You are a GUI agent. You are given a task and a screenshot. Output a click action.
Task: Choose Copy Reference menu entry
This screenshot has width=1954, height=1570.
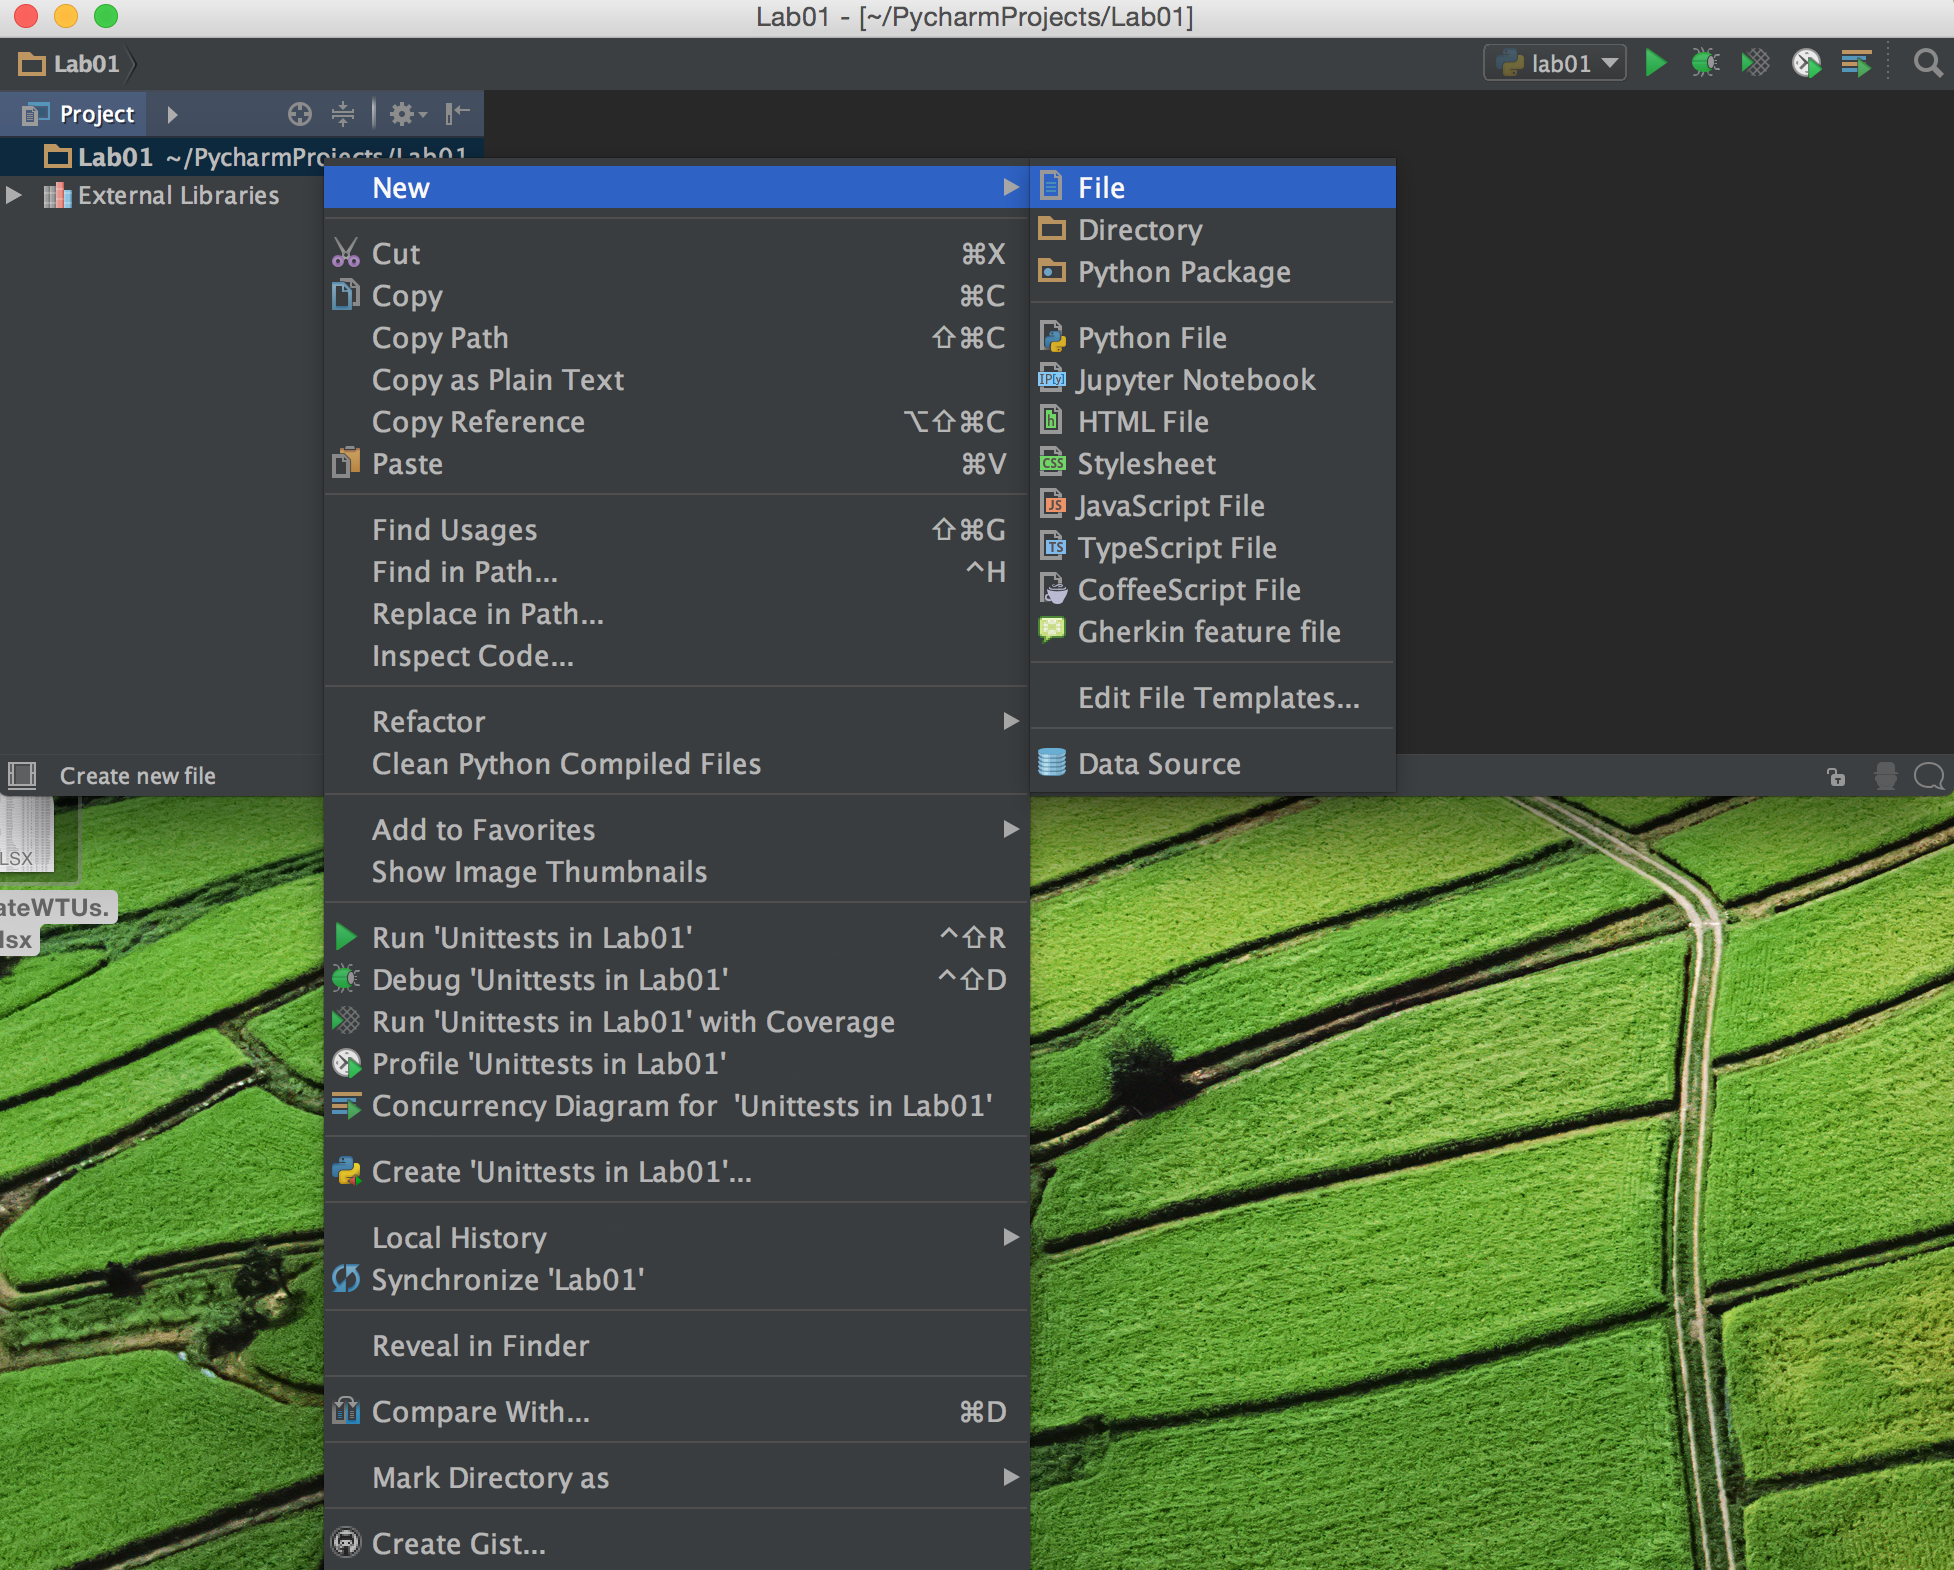[677, 422]
